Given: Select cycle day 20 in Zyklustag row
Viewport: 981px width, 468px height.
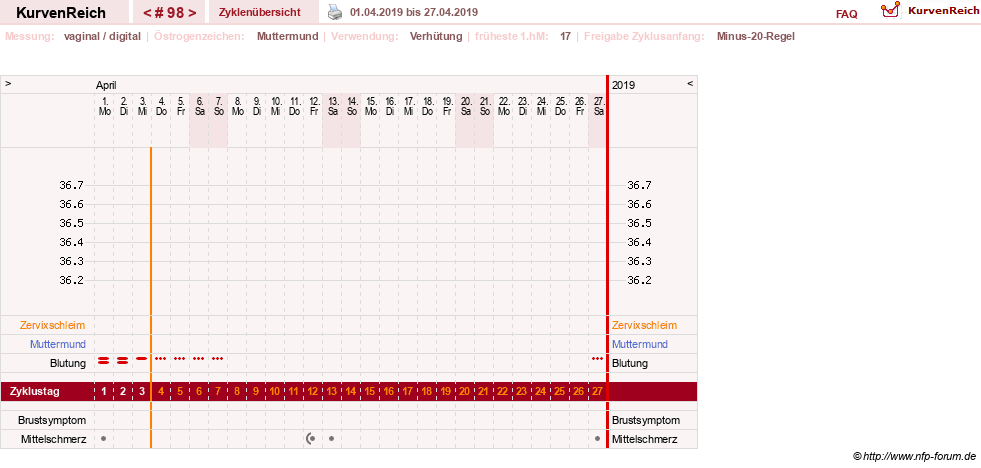Looking at the screenshot, I should click(465, 392).
